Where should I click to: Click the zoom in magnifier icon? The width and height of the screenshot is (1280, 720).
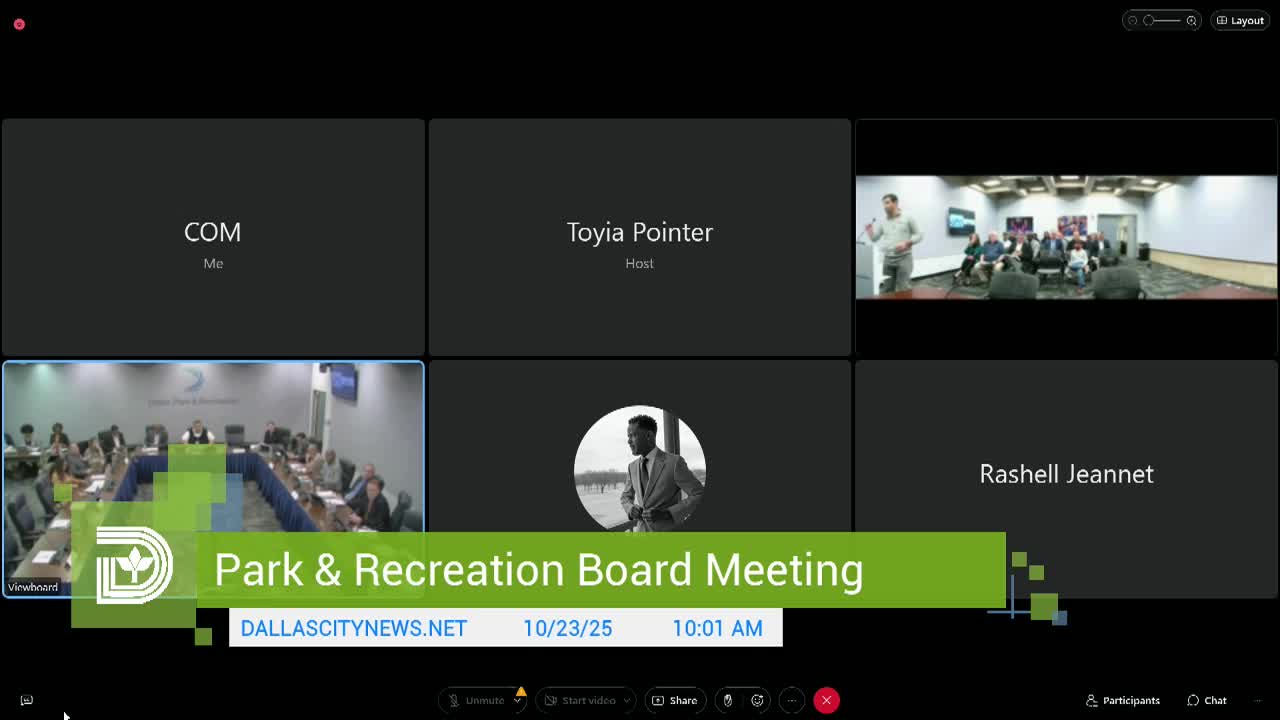[x=1191, y=20]
